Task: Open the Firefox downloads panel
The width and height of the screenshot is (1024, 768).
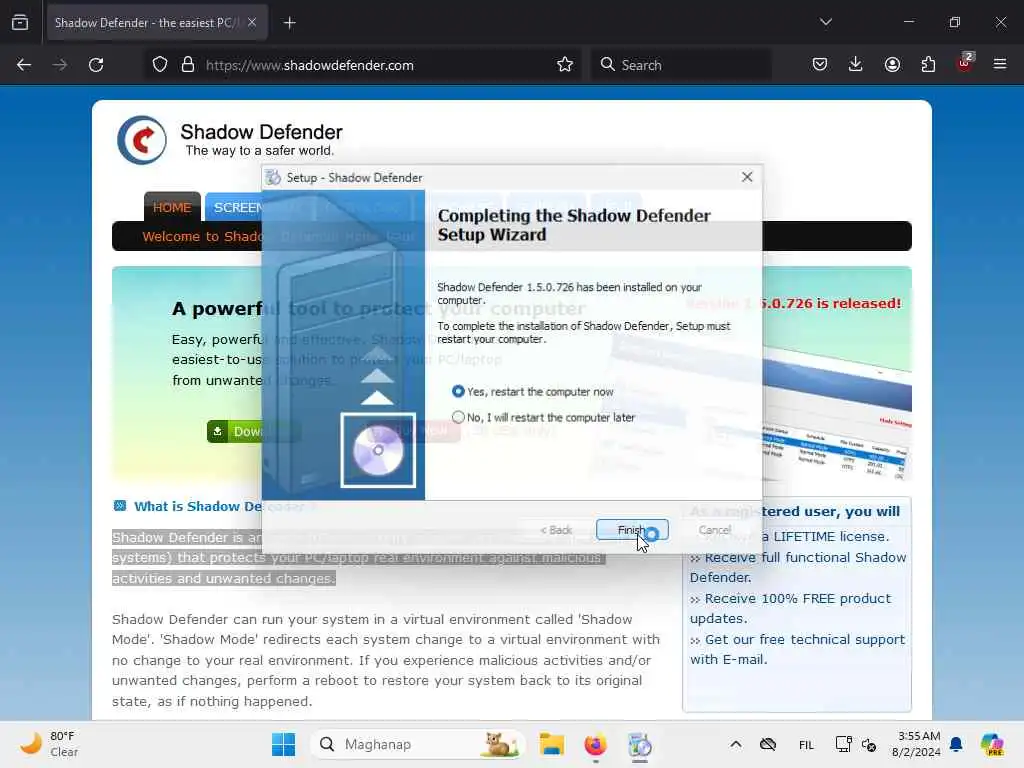Action: click(x=856, y=64)
